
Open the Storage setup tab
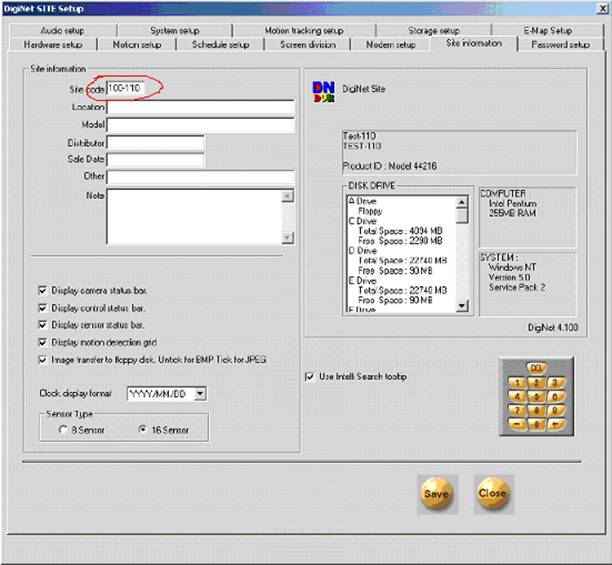(x=434, y=30)
